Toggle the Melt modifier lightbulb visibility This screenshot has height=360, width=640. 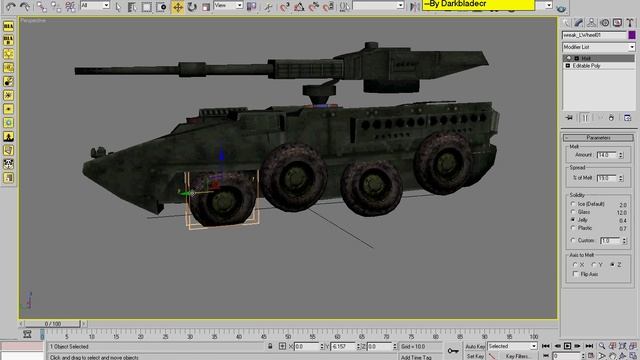point(568,58)
